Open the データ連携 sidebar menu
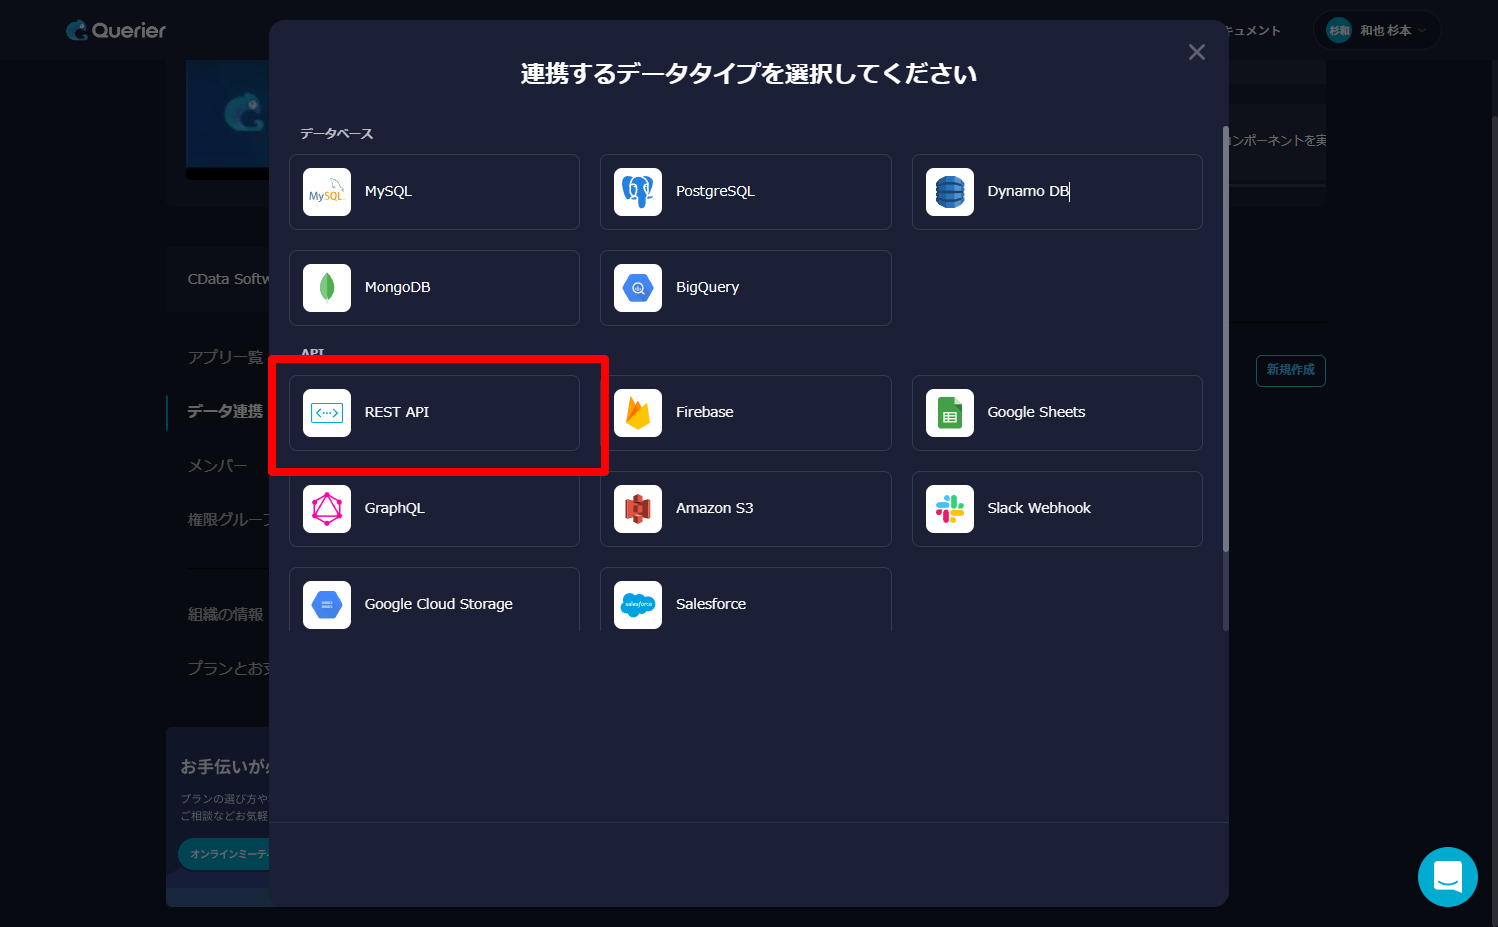Screen dimensions: 1498x927 point(225,411)
